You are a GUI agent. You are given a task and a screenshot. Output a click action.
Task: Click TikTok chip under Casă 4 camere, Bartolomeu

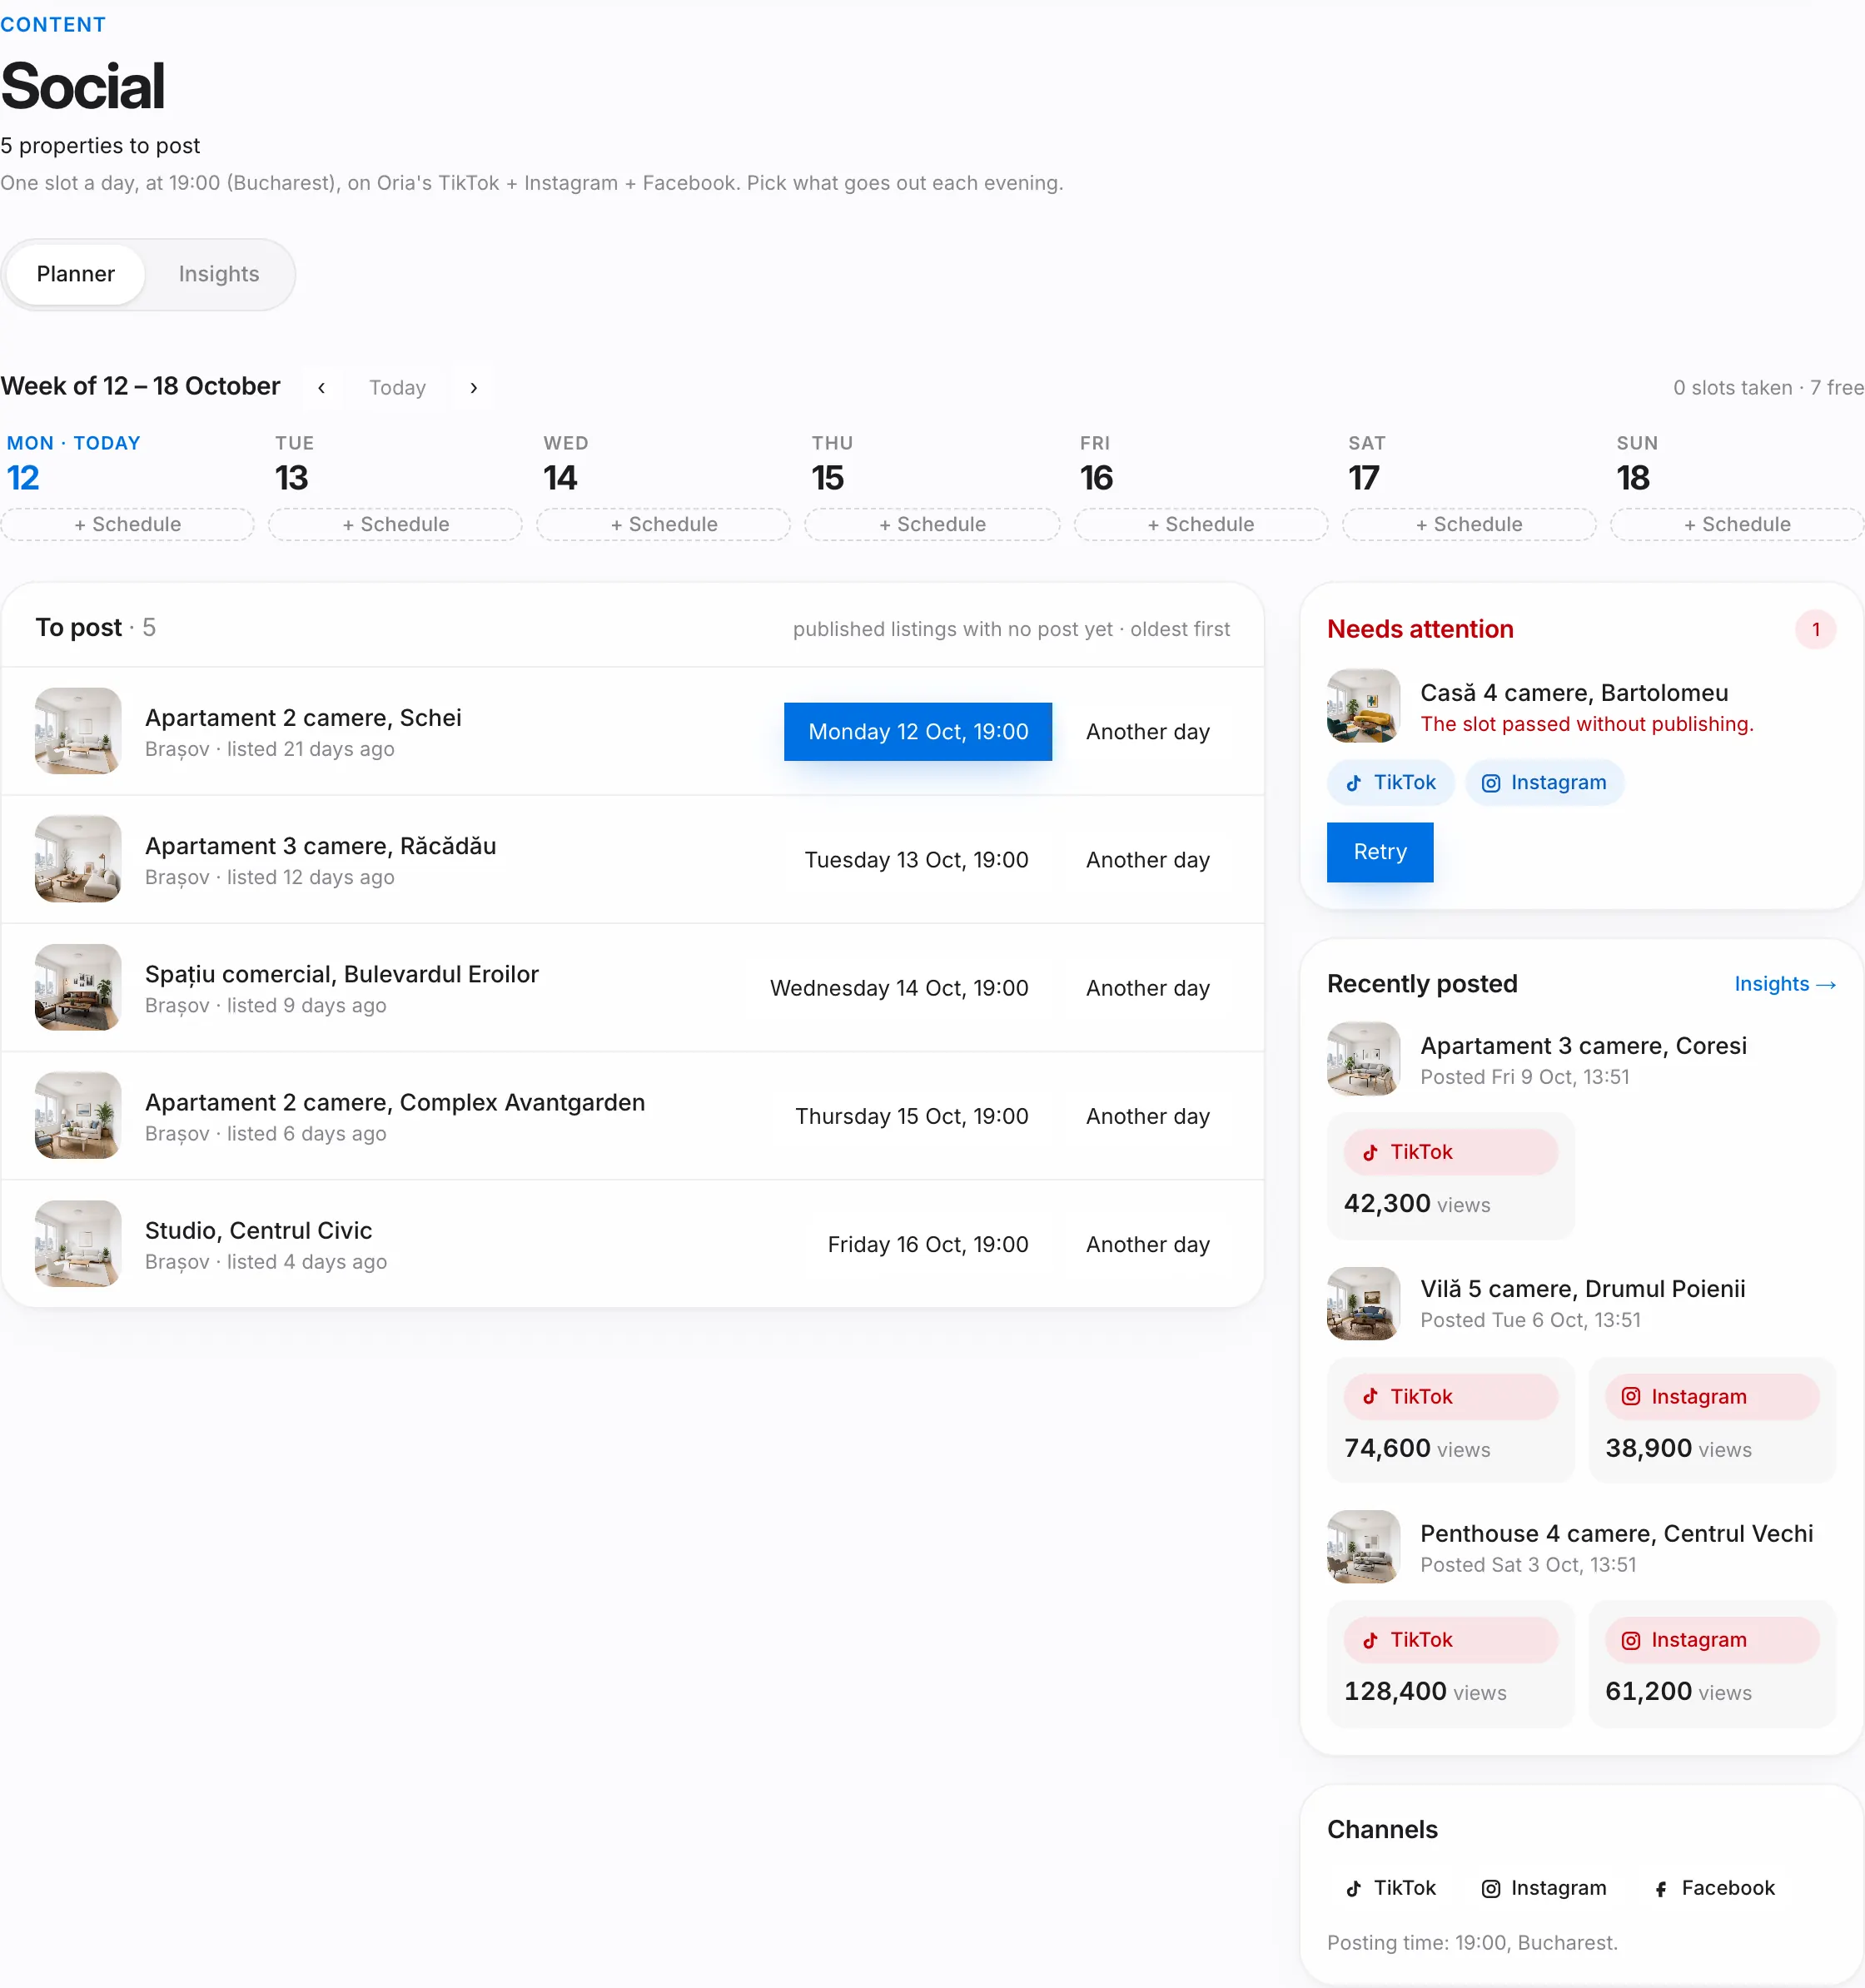click(1390, 782)
